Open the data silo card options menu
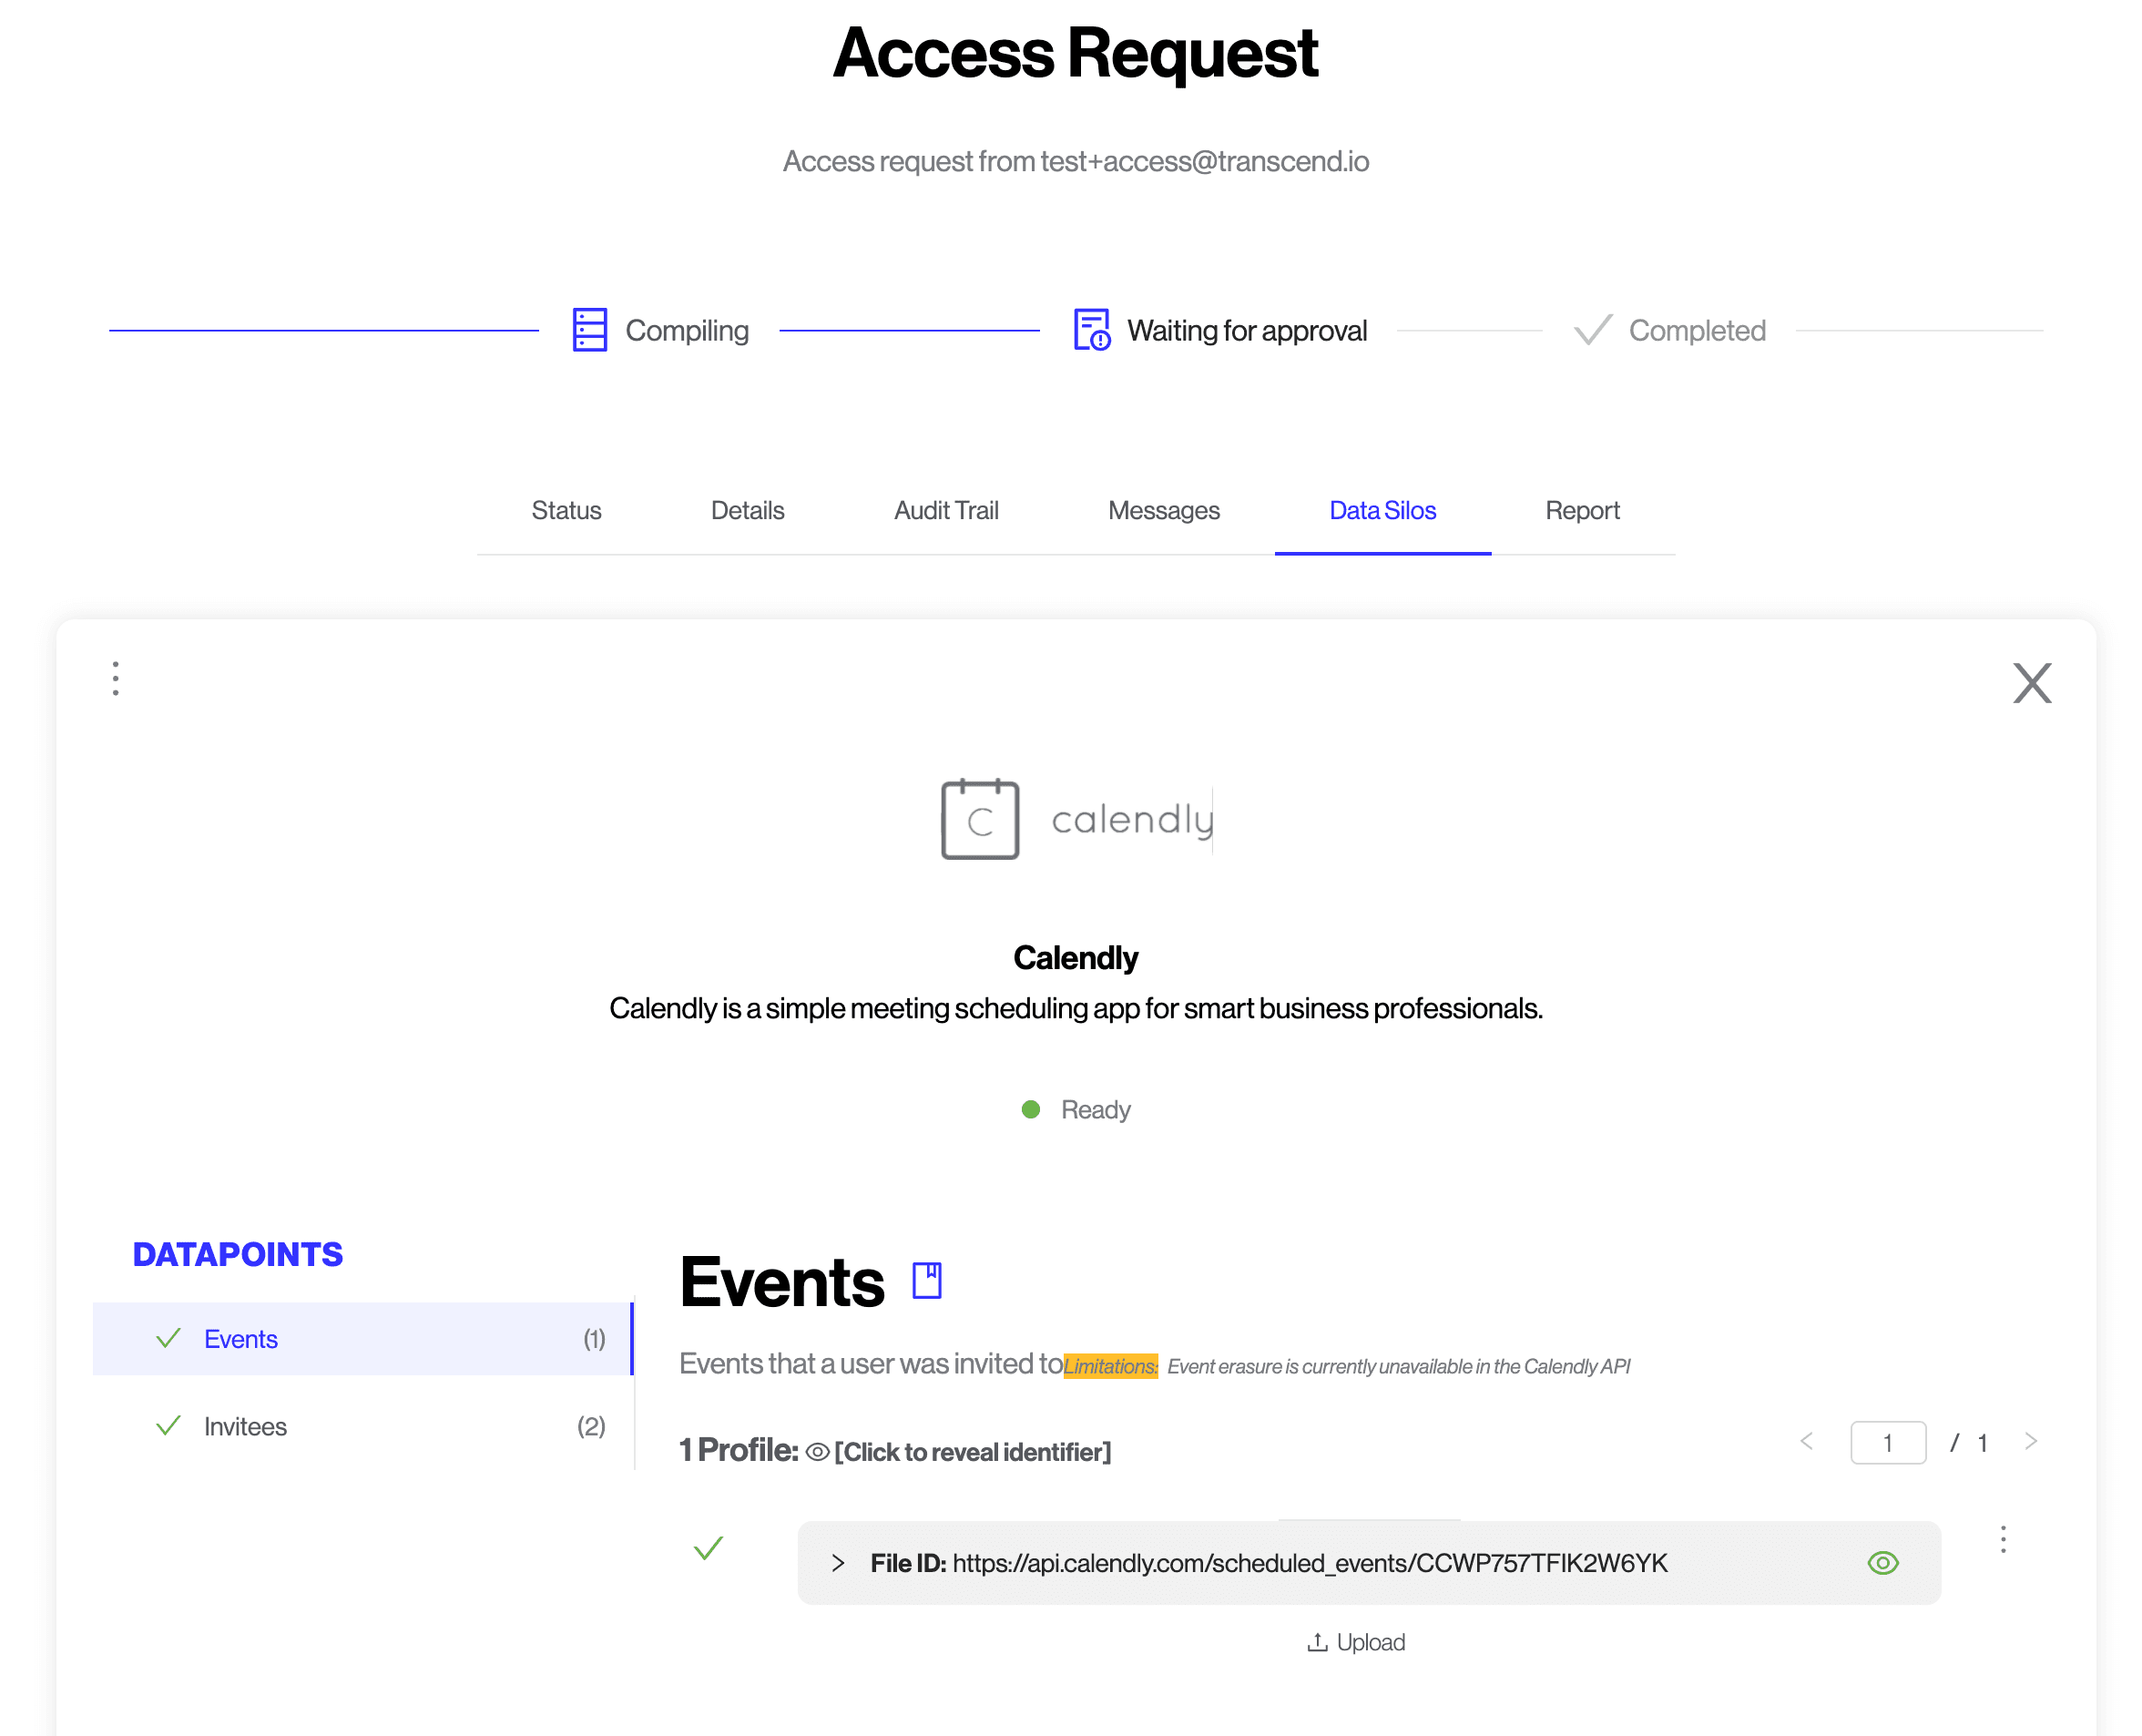The image size is (2142, 1736). point(116,678)
